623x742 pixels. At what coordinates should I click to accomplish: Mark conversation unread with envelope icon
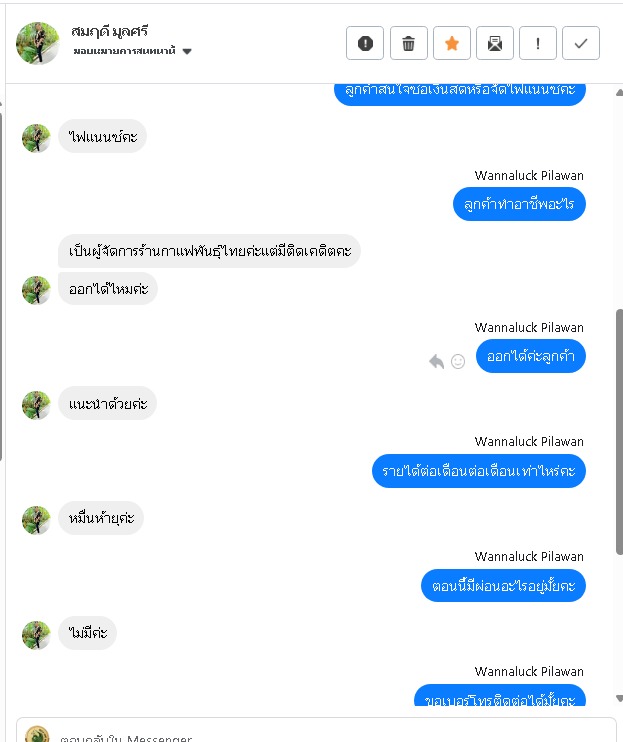pos(495,43)
